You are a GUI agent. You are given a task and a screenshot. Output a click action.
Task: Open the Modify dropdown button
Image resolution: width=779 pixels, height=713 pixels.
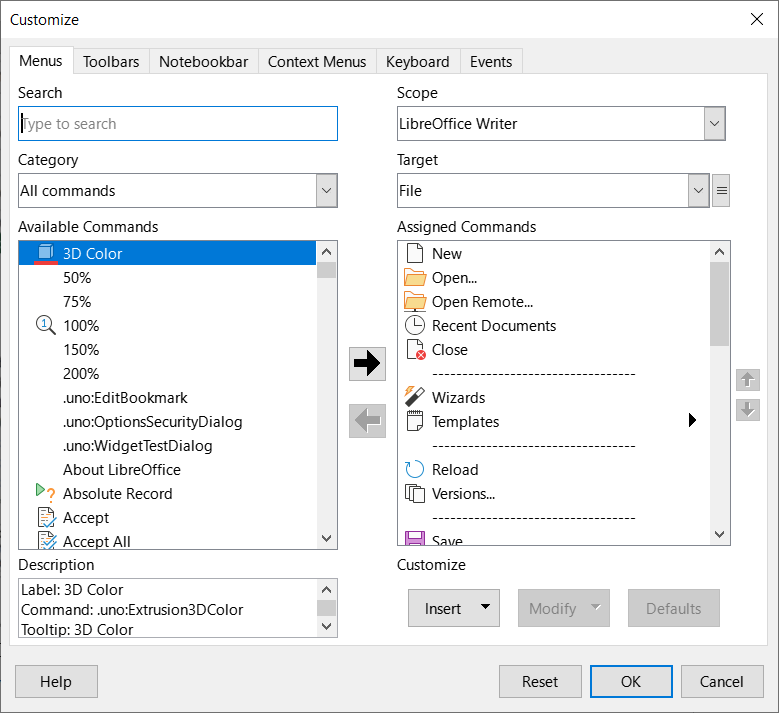[x=563, y=608]
